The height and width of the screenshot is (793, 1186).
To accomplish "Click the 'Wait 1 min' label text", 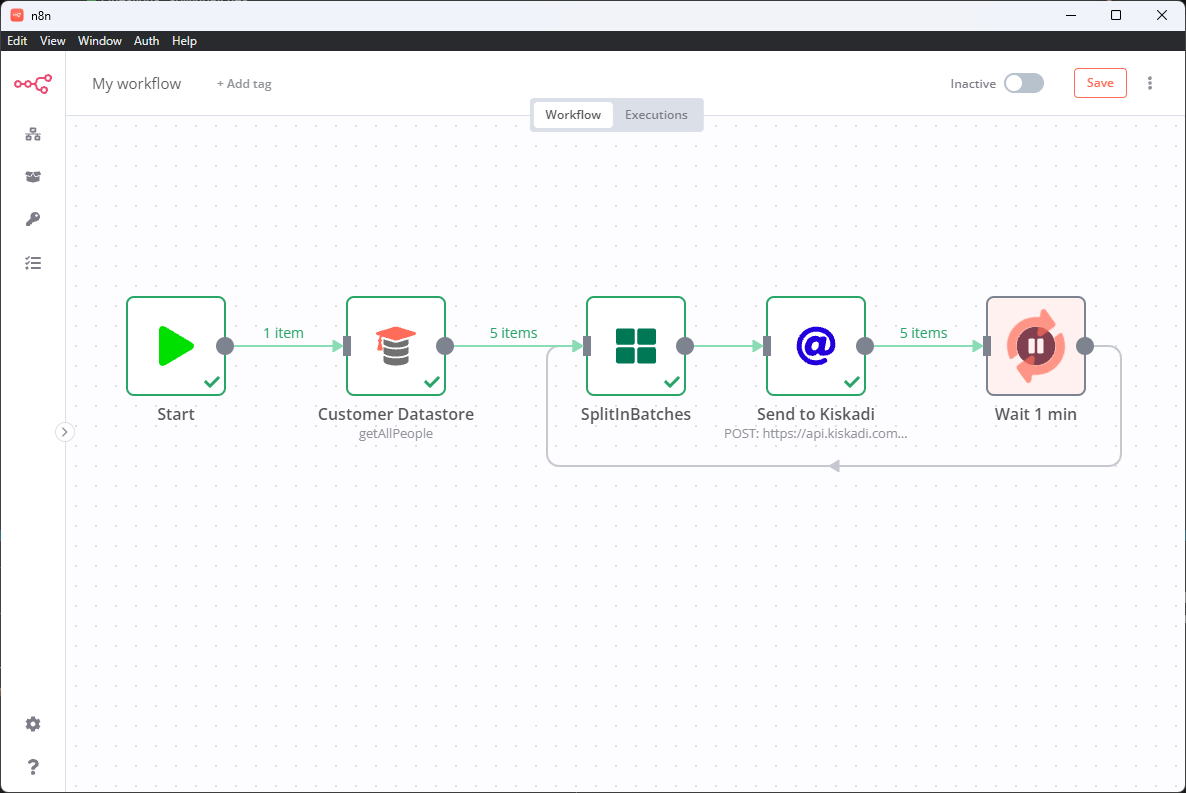I will tap(1035, 414).
